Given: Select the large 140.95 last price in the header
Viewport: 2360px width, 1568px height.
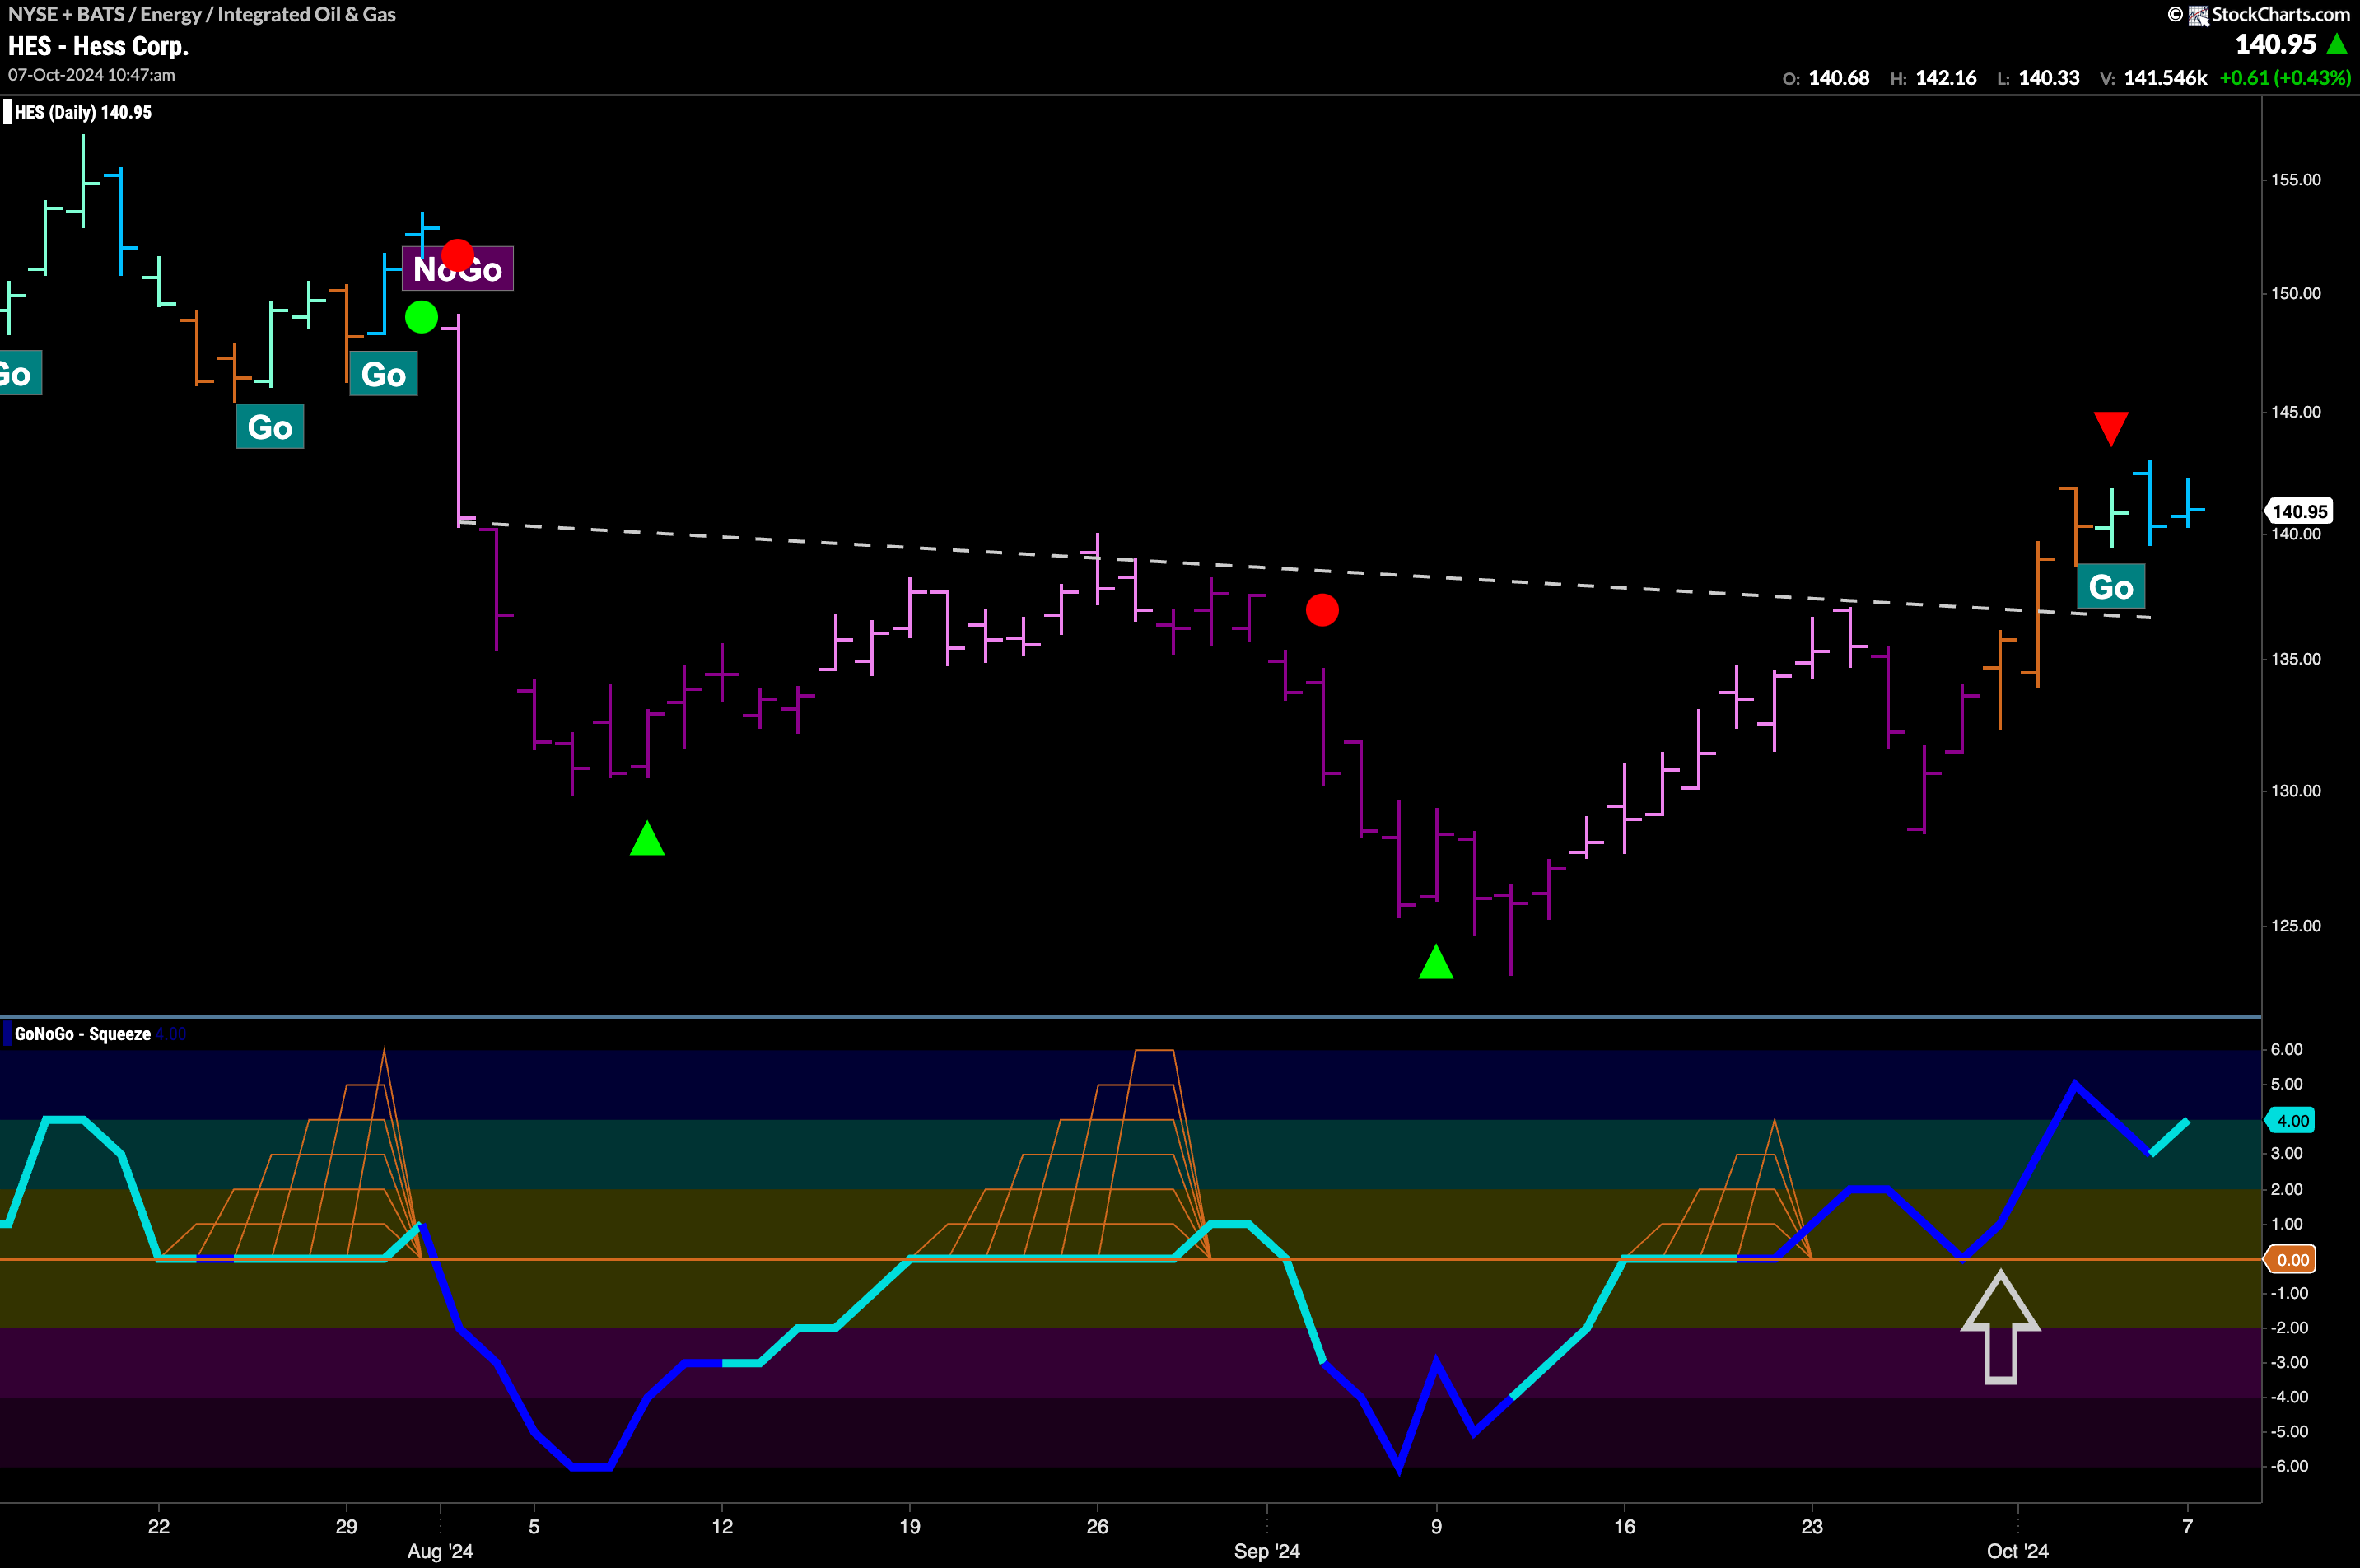Looking at the screenshot, I should 2276,44.
